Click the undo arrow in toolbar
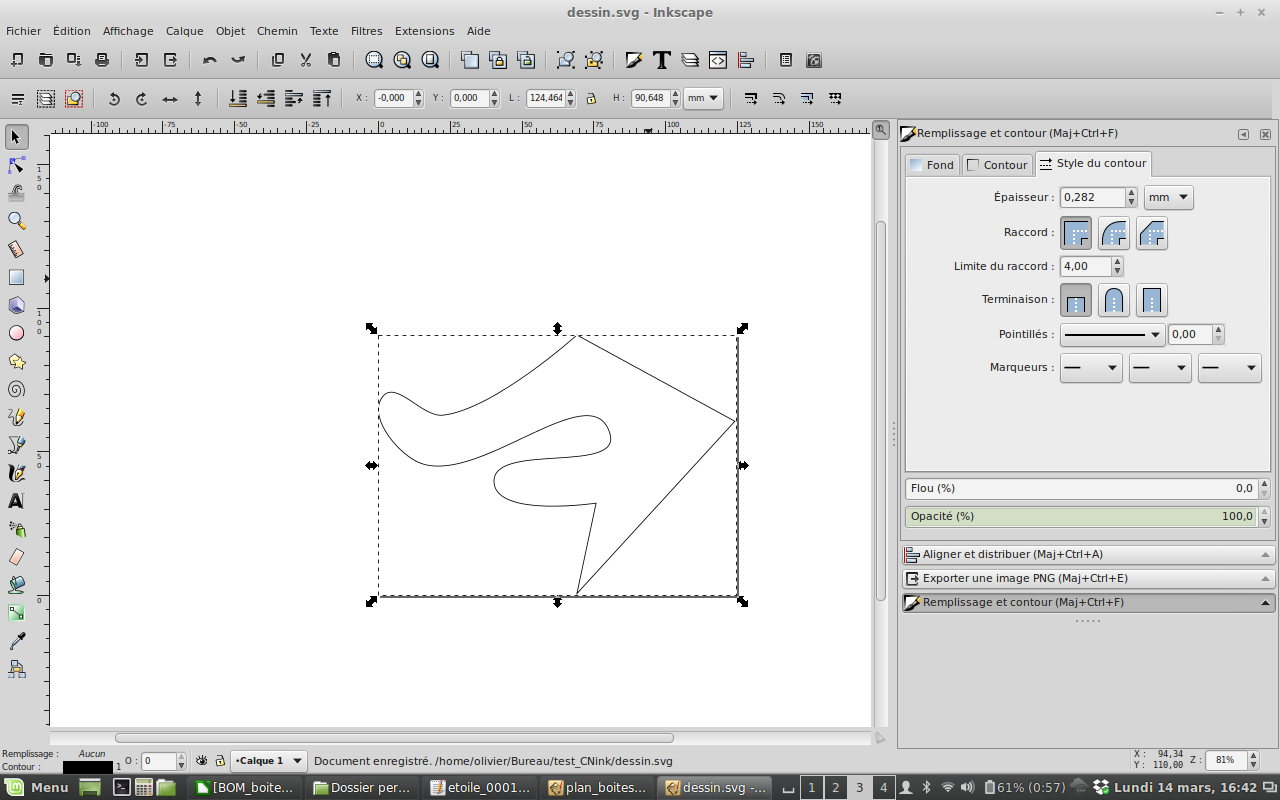Image resolution: width=1280 pixels, height=800 pixels. pos(209,60)
